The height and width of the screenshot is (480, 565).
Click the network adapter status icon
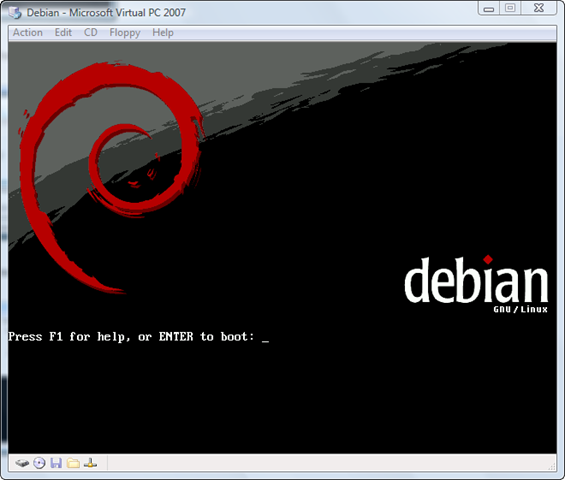coord(90,463)
